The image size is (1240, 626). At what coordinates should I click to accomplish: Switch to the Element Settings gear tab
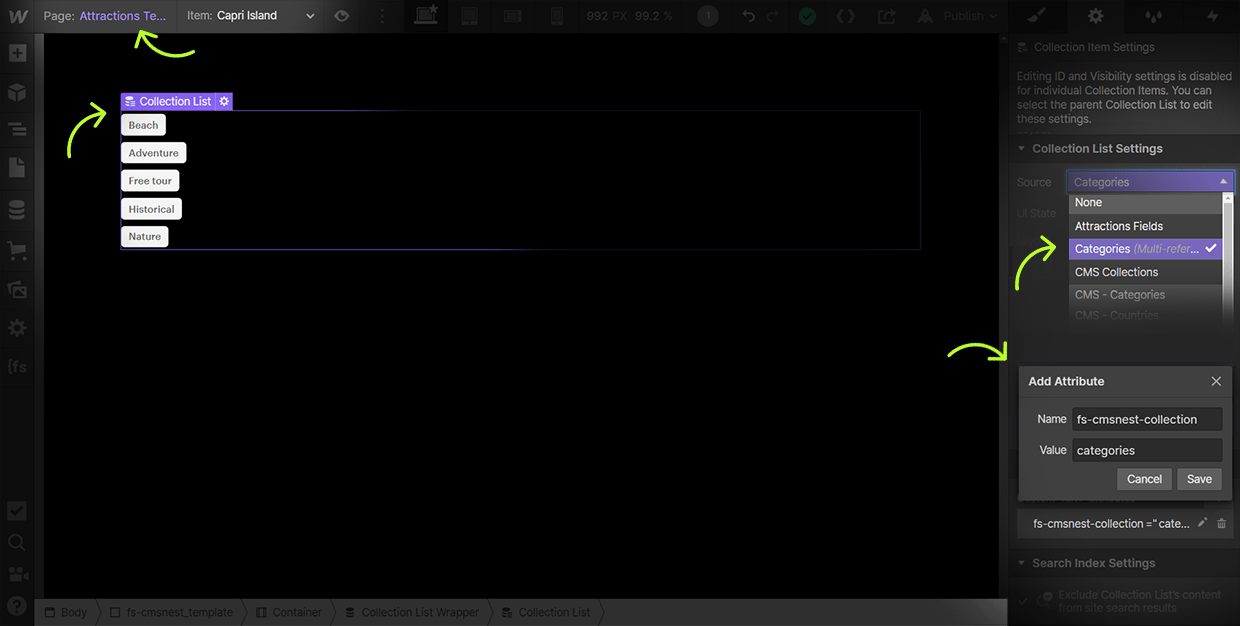(1096, 16)
